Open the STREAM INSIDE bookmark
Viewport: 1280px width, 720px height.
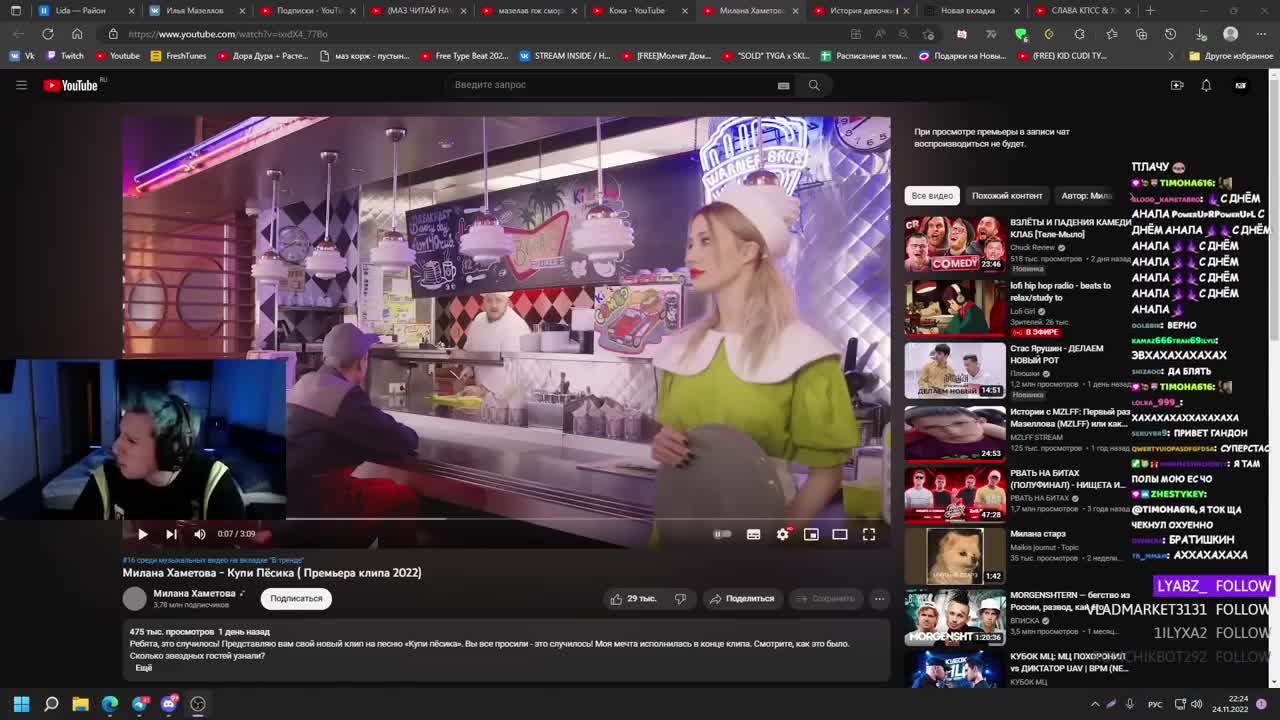point(564,56)
